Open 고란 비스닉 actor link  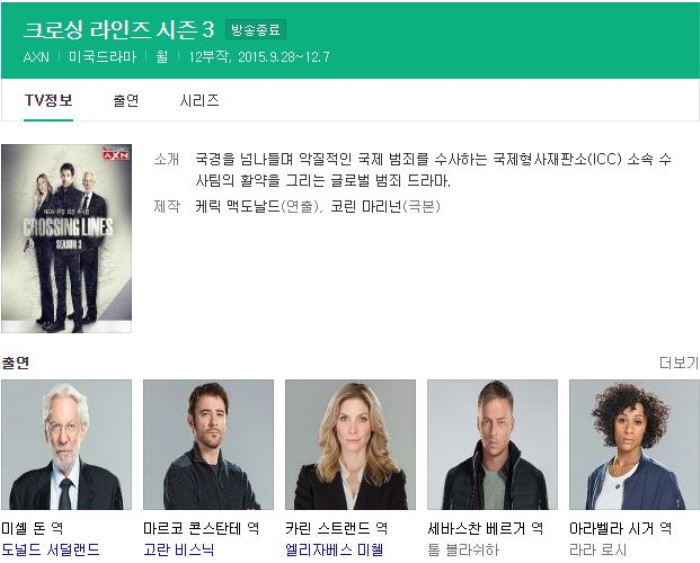(x=179, y=549)
